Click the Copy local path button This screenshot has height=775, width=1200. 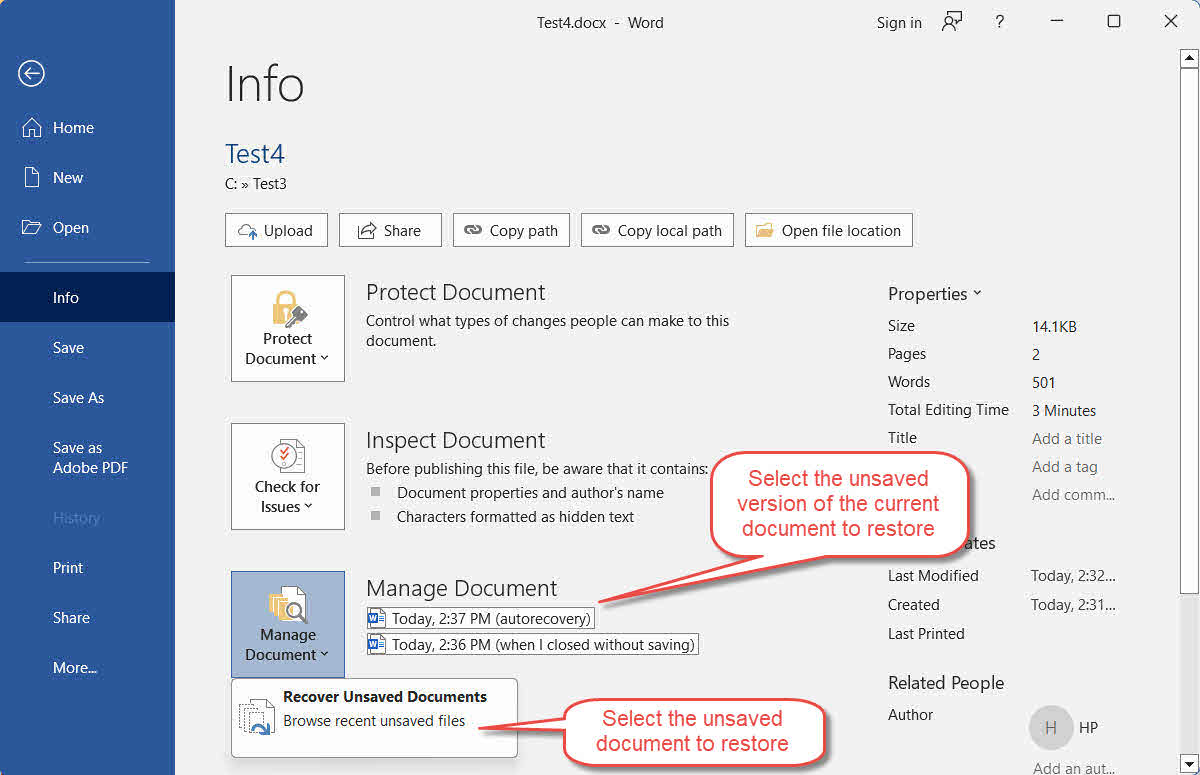coord(658,230)
